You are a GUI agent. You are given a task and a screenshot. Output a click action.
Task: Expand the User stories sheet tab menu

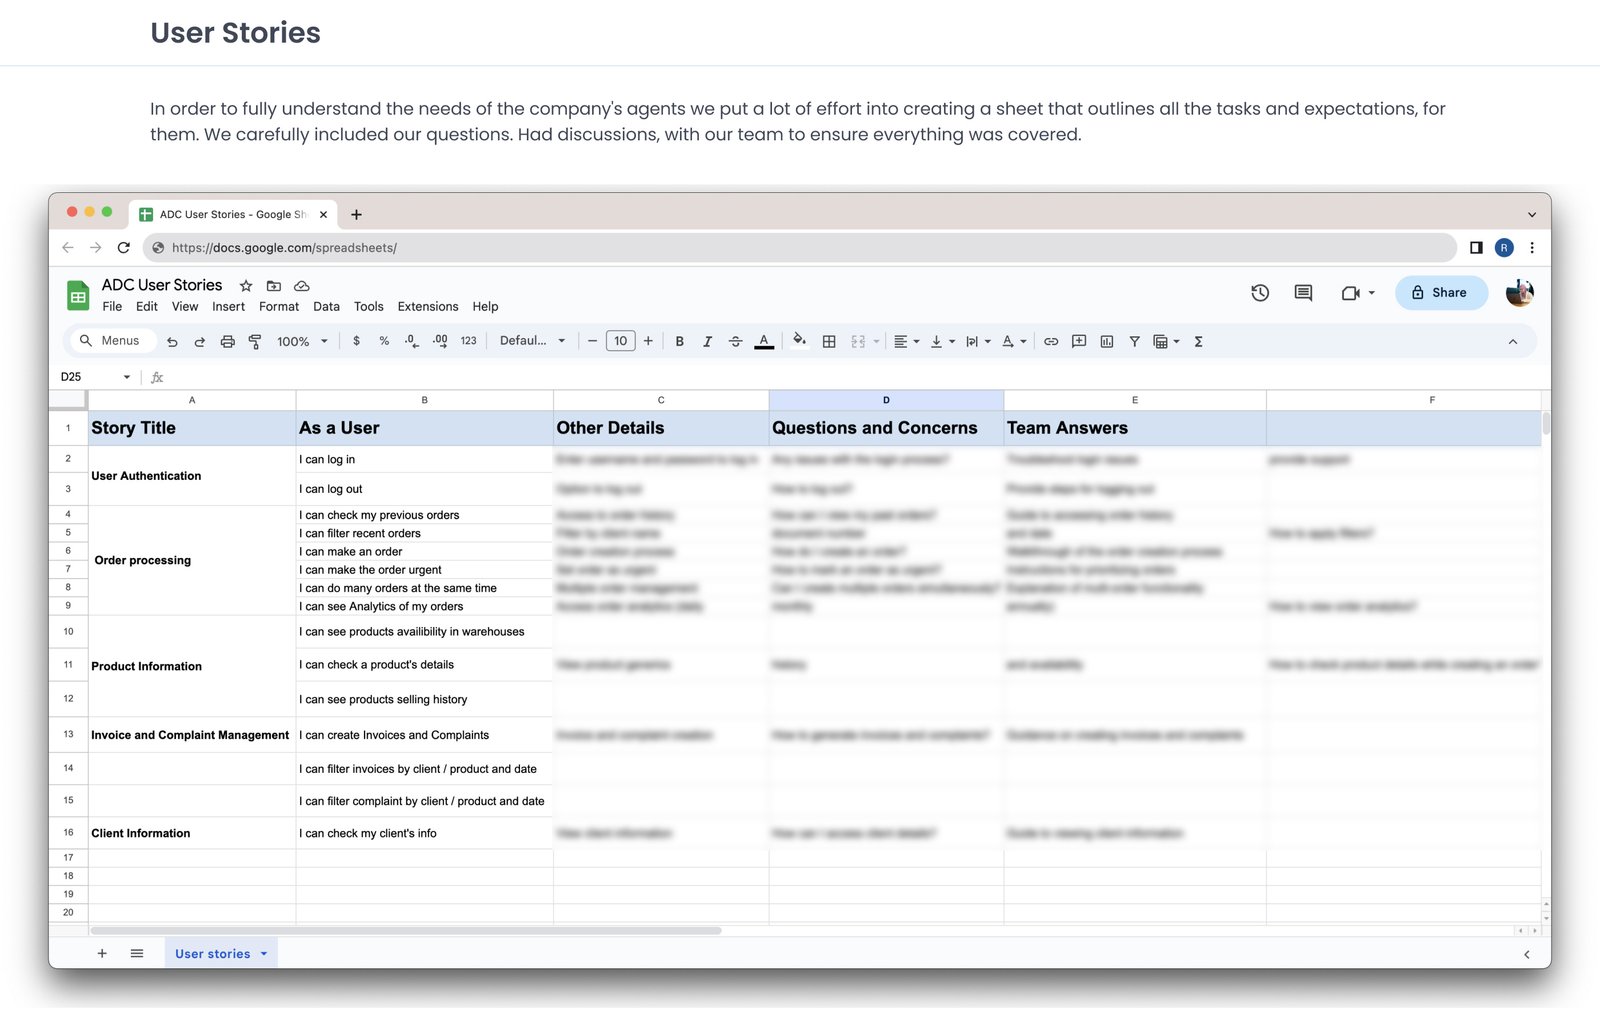coord(264,954)
